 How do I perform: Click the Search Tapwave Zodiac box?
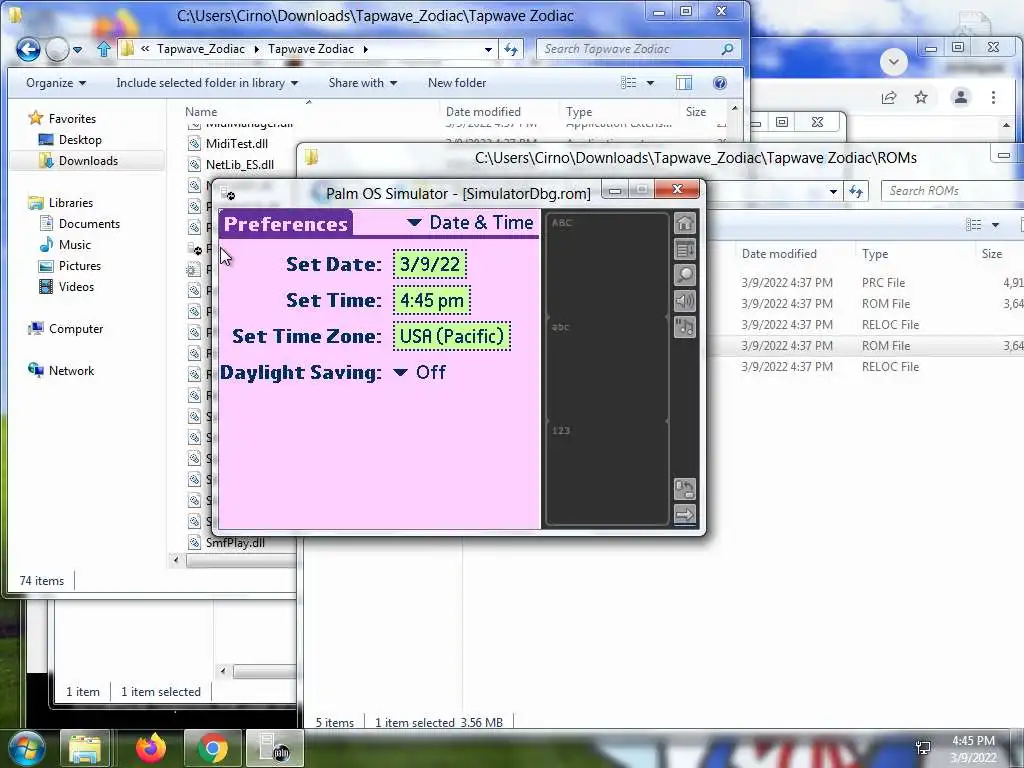pyautogui.click(x=639, y=49)
